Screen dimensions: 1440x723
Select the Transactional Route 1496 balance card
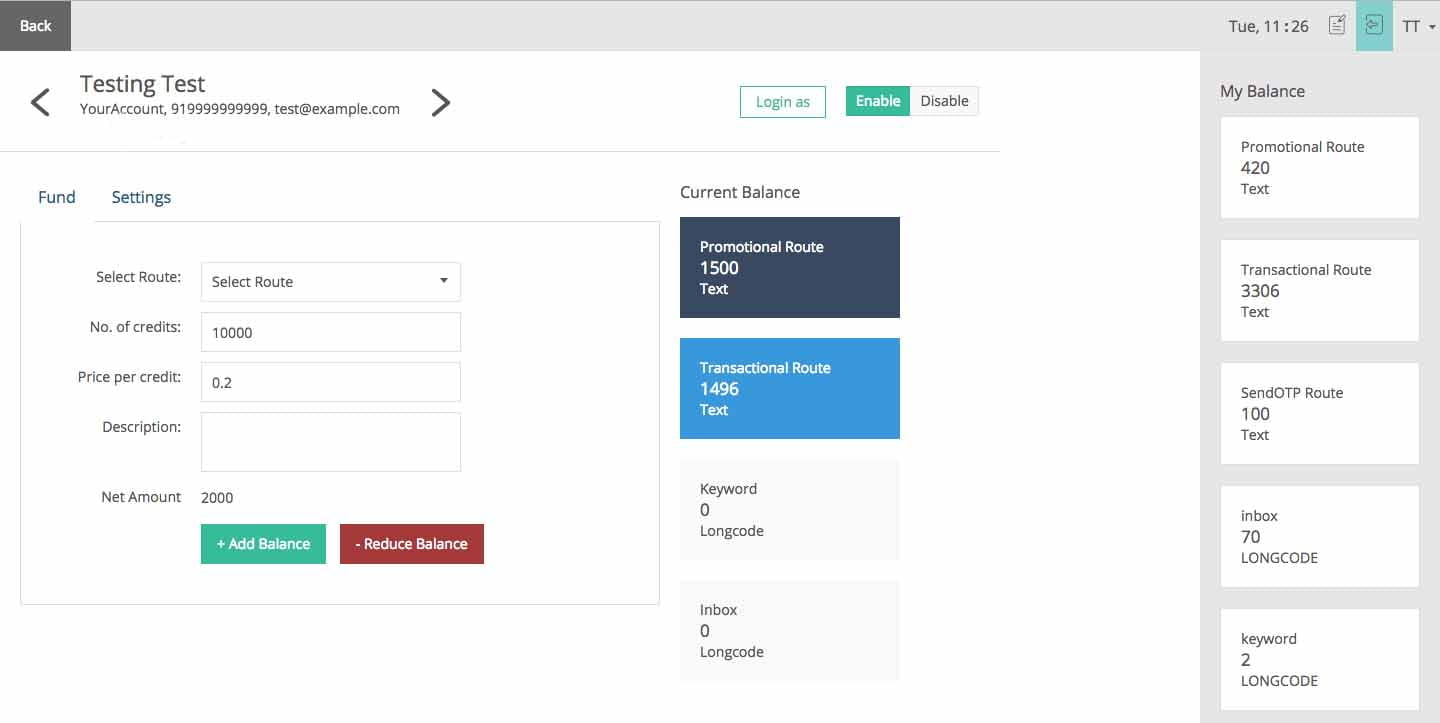click(790, 389)
